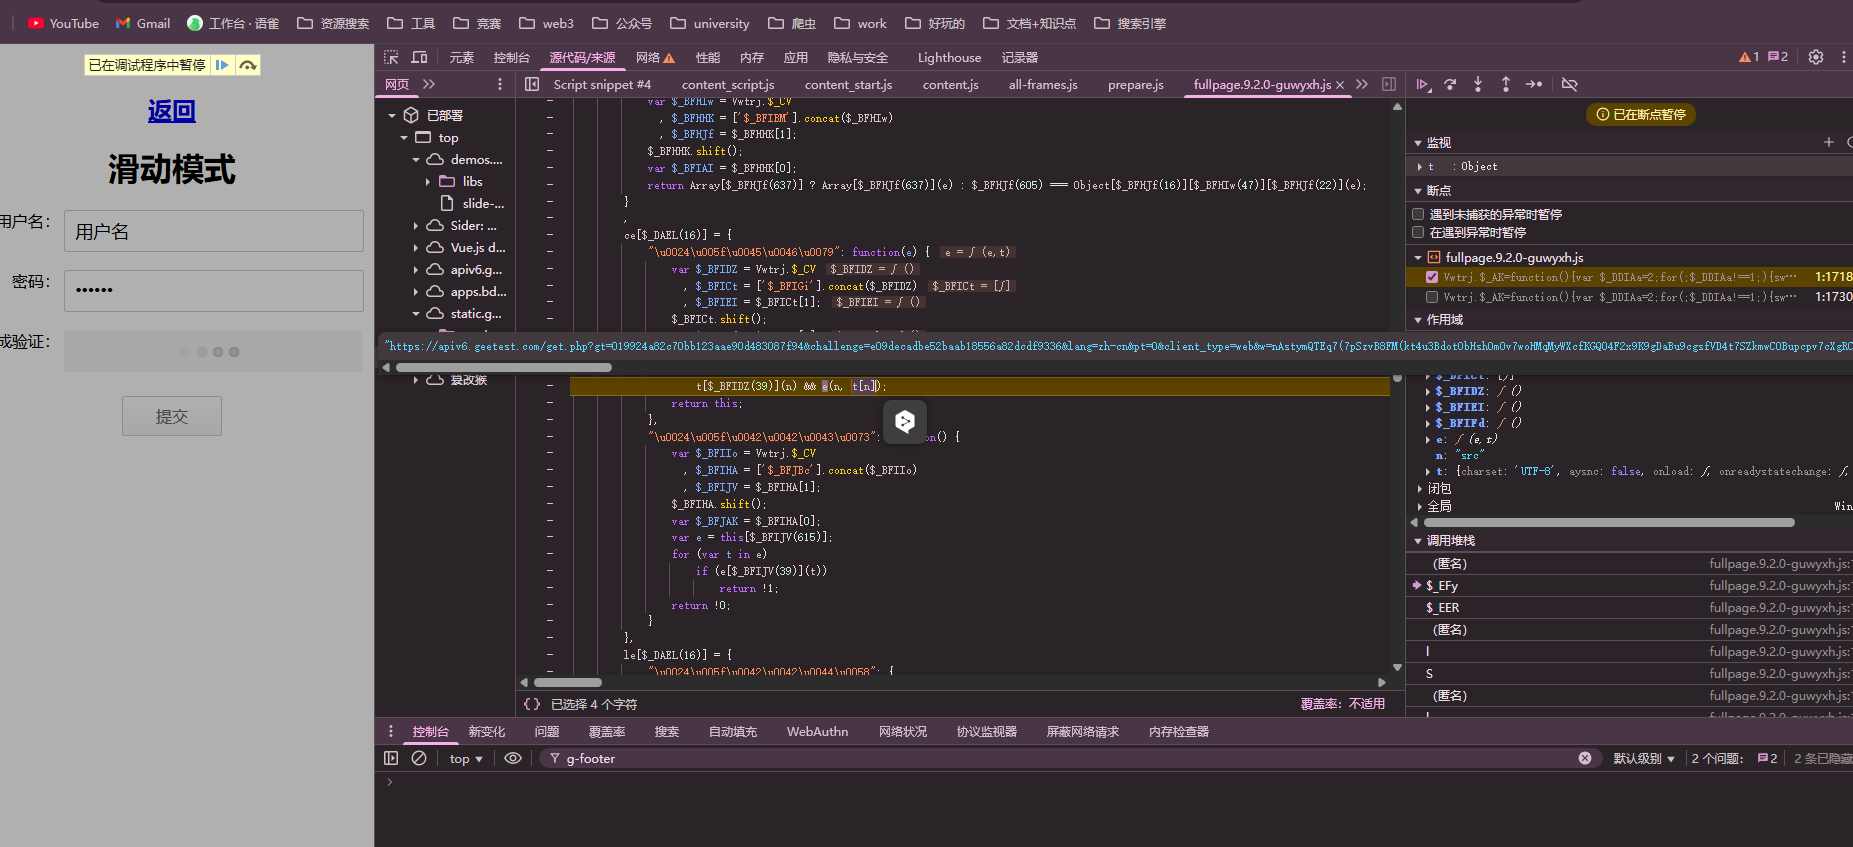Image resolution: width=1853 pixels, height=847 pixels.
Task: Resume execution from page paused overlay
Action: click(x=223, y=65)
